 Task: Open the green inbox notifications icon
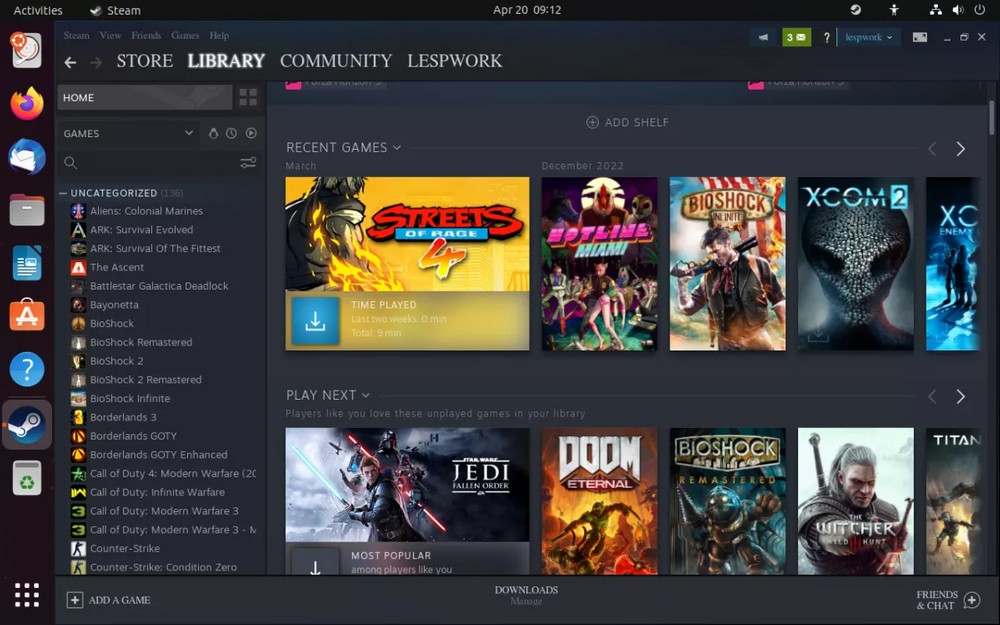coord(796,37)
